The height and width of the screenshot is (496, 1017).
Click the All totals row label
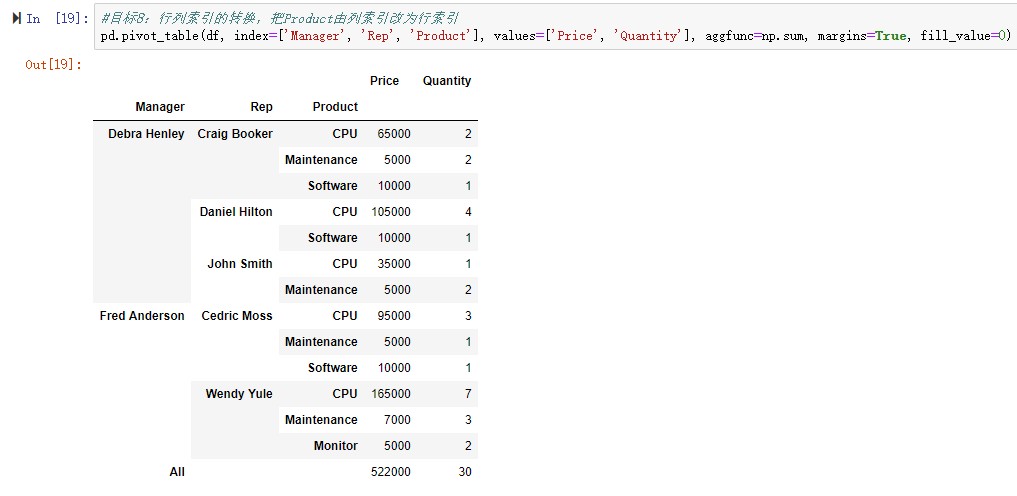(x=177, y=472)
